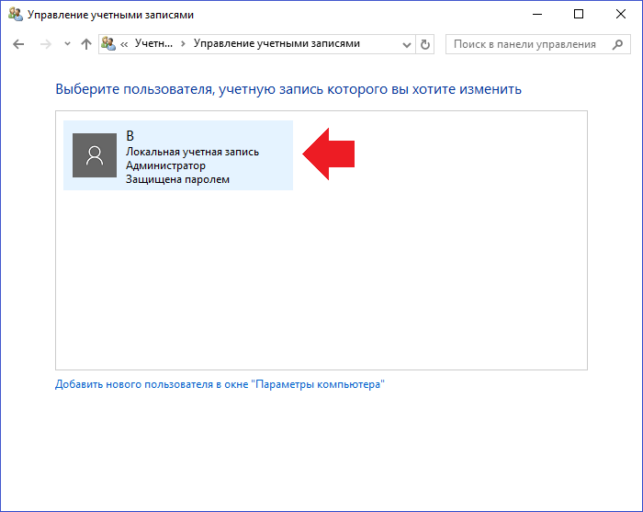
Task: Click the Forward navigation arrow
Action: click(46, 44)
